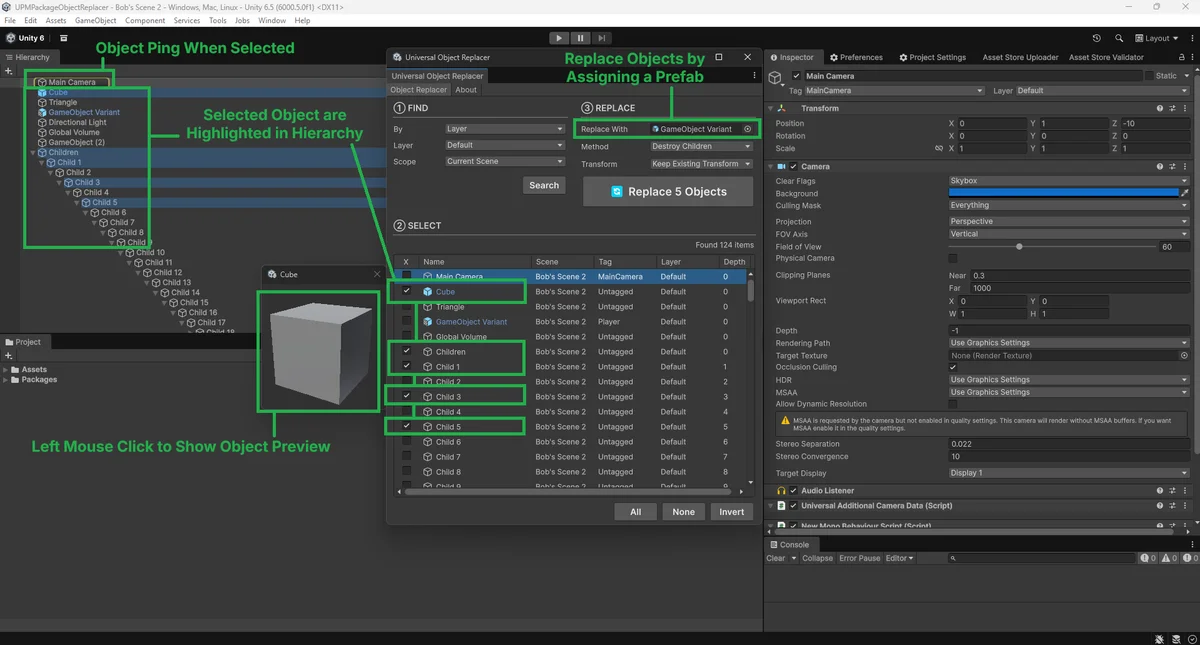Click the None selection button
The image size is (1200, 645).
[683, 512]
